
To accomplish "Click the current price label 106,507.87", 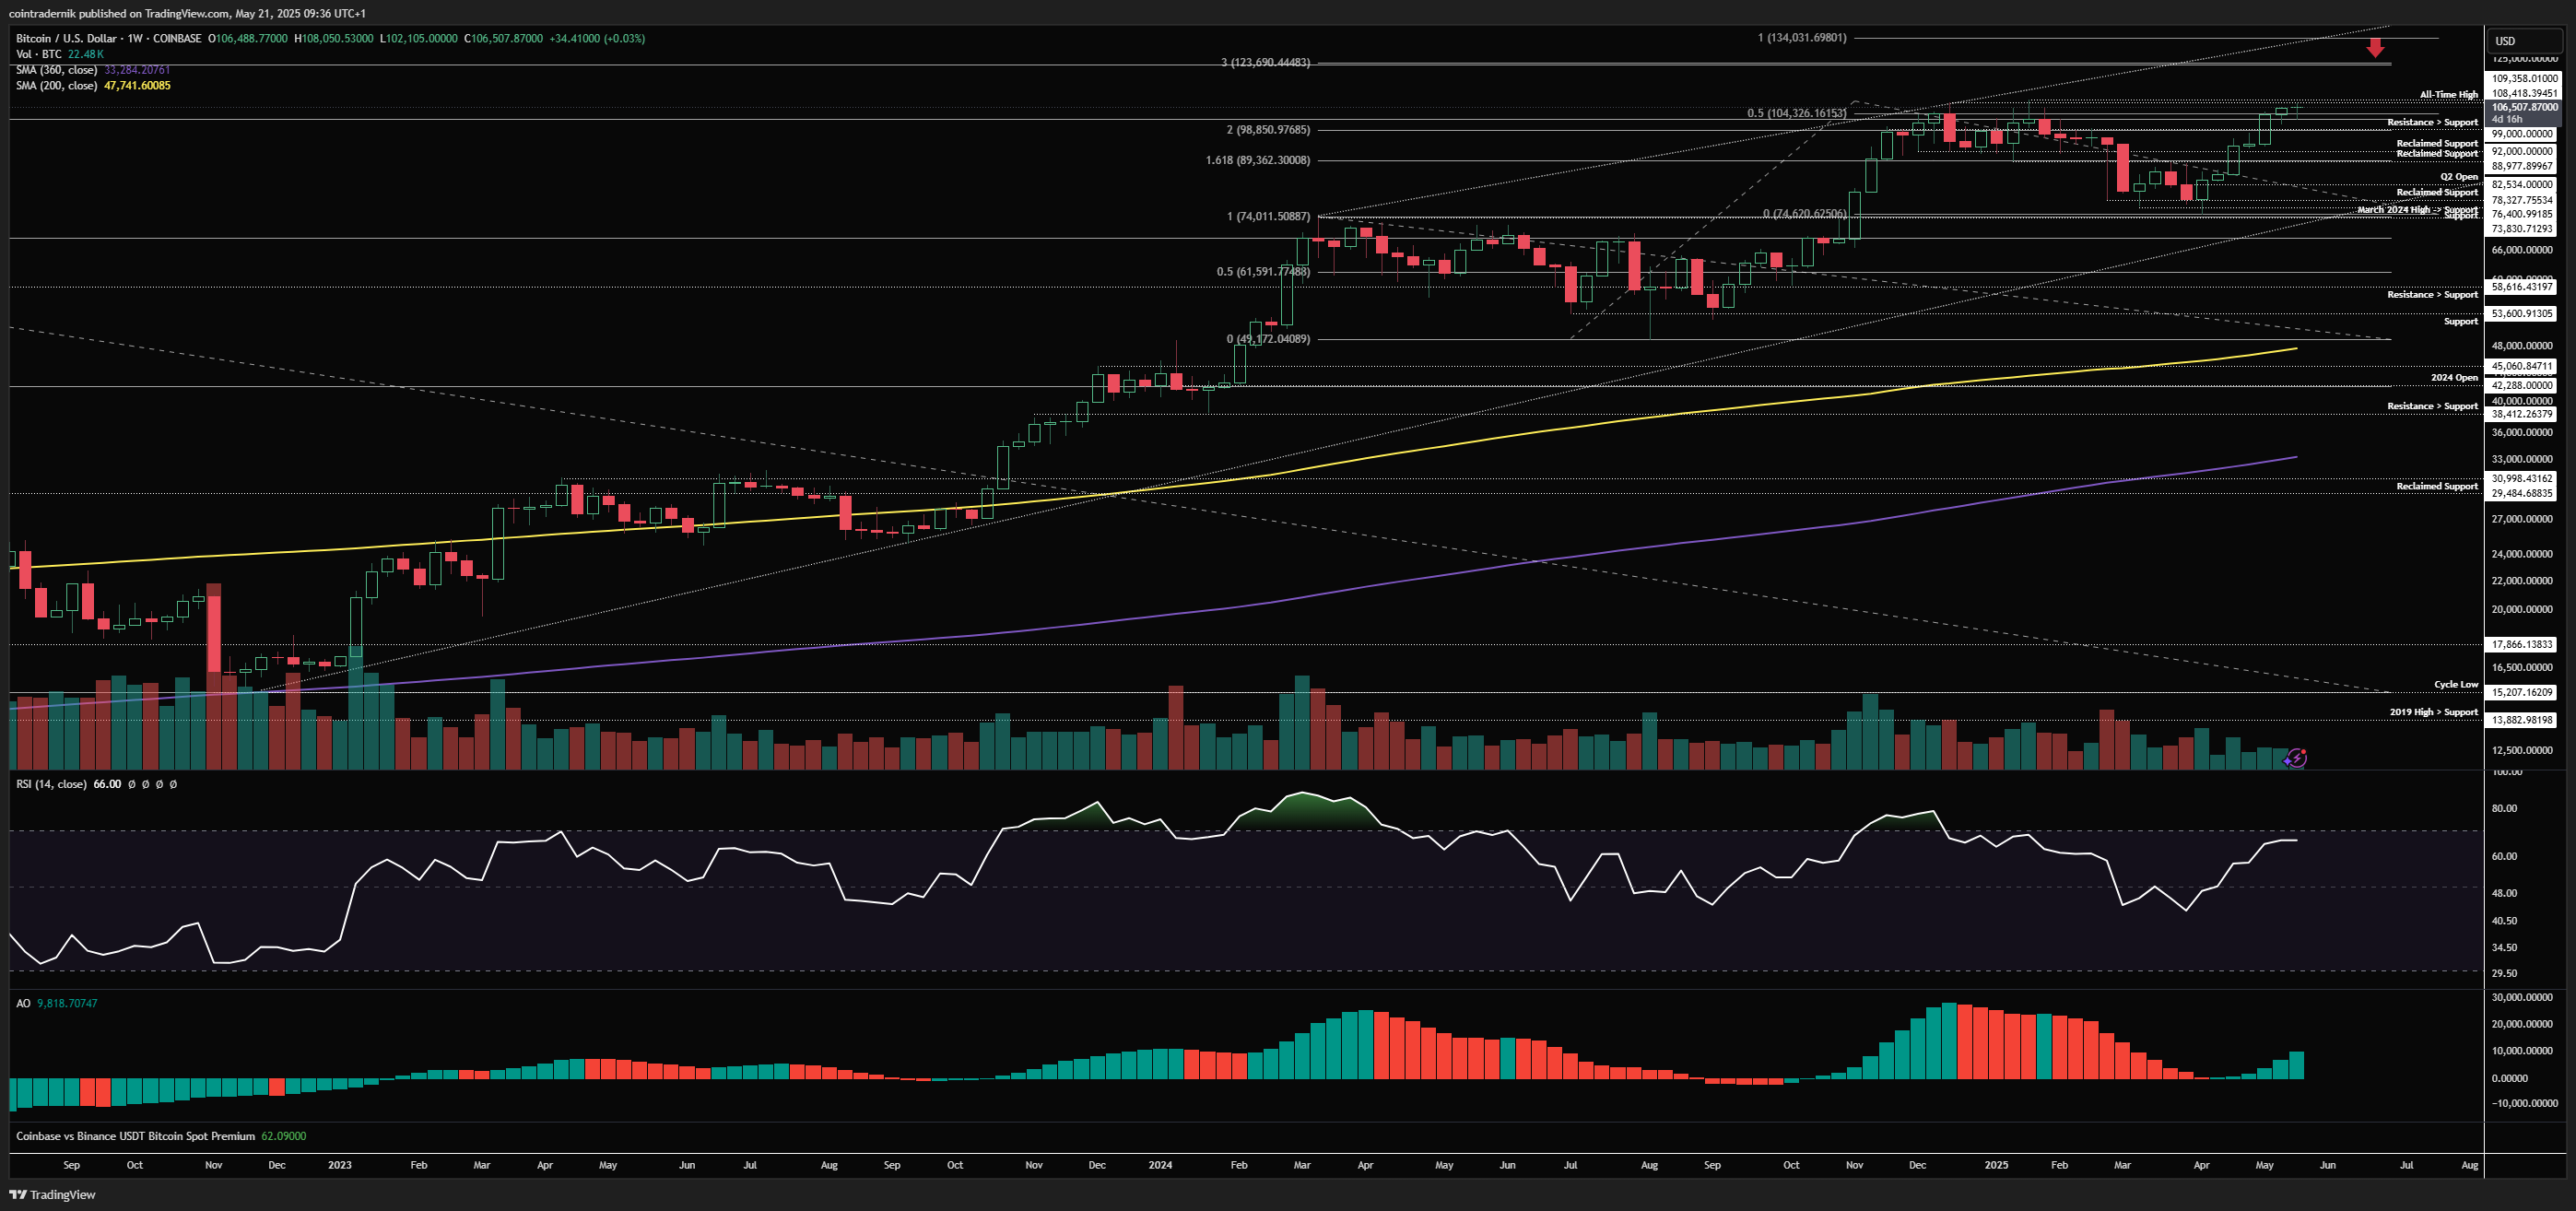I will (2524, 107).
